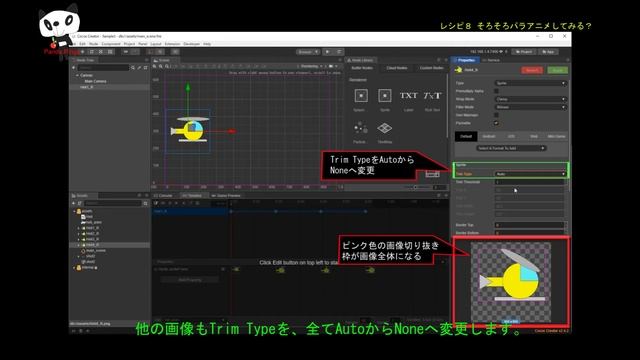The height and width of the screenshot is (360, 640).
Task: Select the Label TXT node icon
Action: 408,96
